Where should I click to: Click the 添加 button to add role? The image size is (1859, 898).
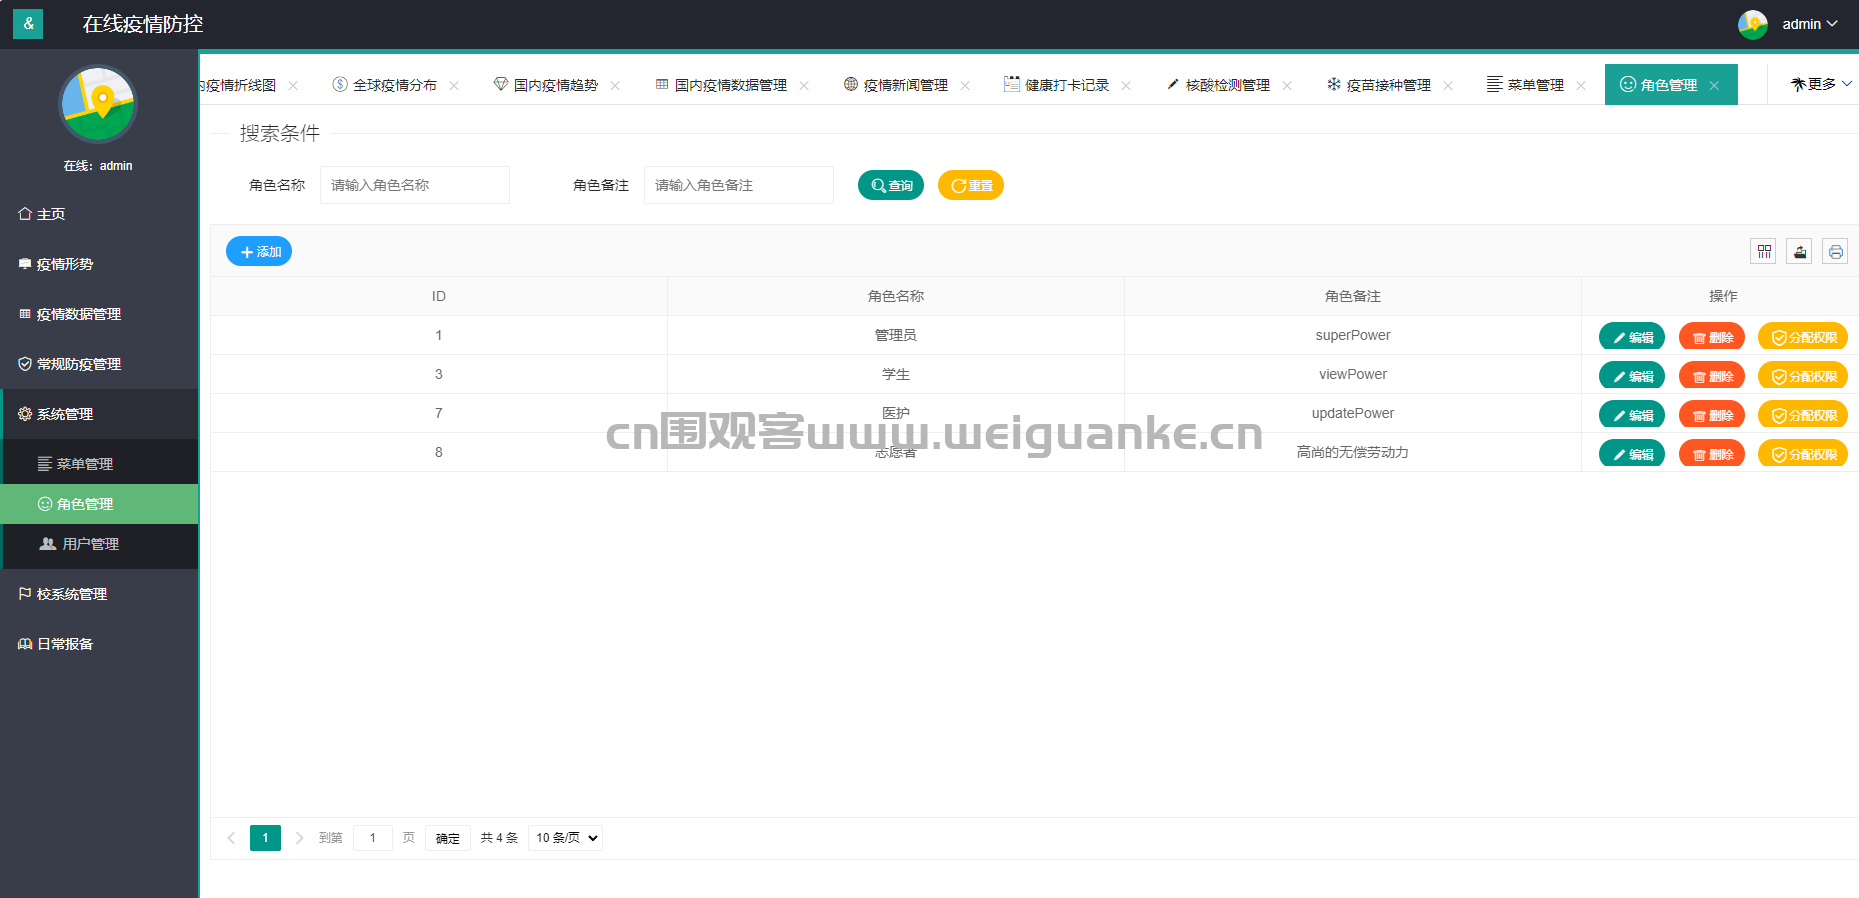[259, 252]
